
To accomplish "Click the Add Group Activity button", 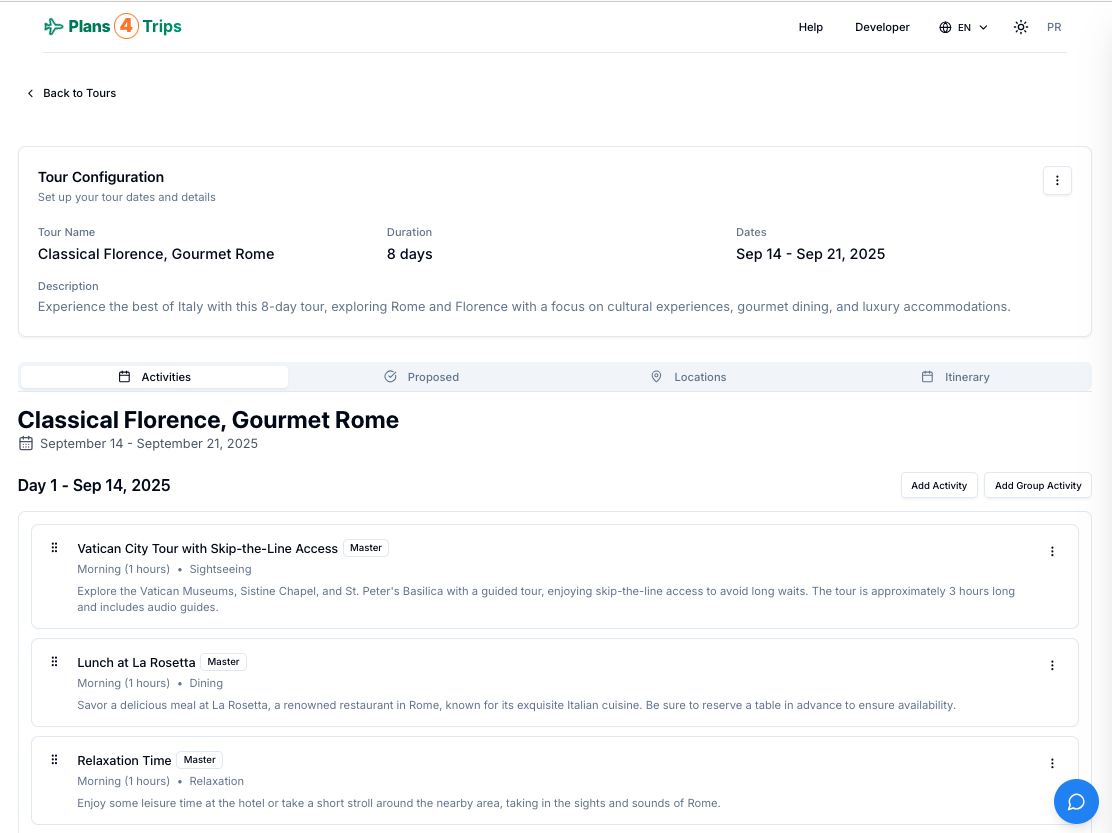I will coord(1037,485).
